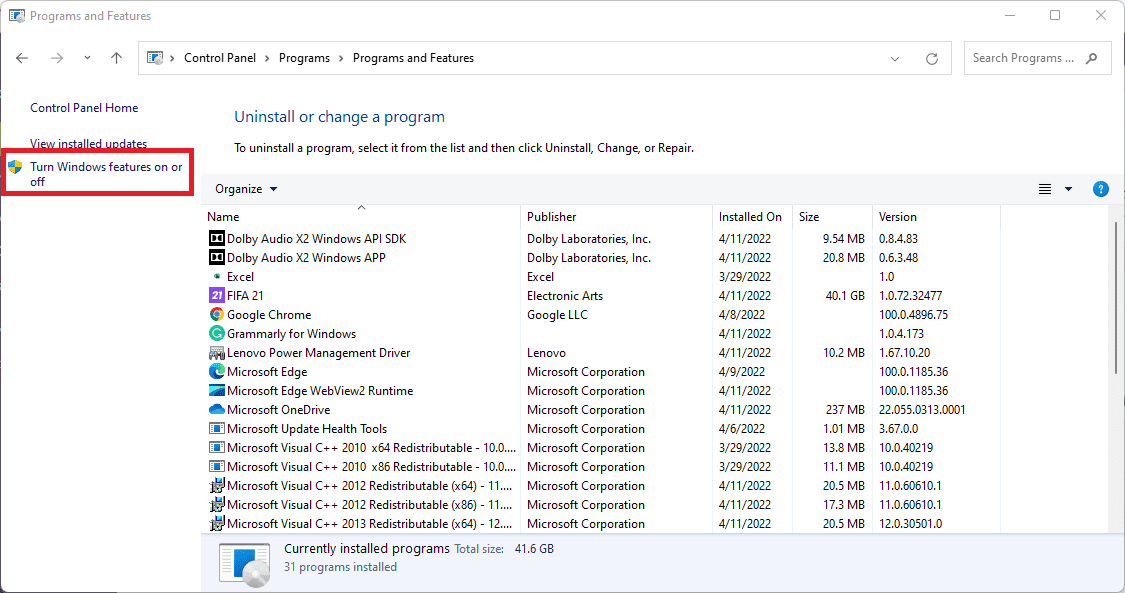Select Programs breadcrumb
Image resolution: width=1125 pixels, height=593 pixels.
pyautogui.click(x=304, y=58)
